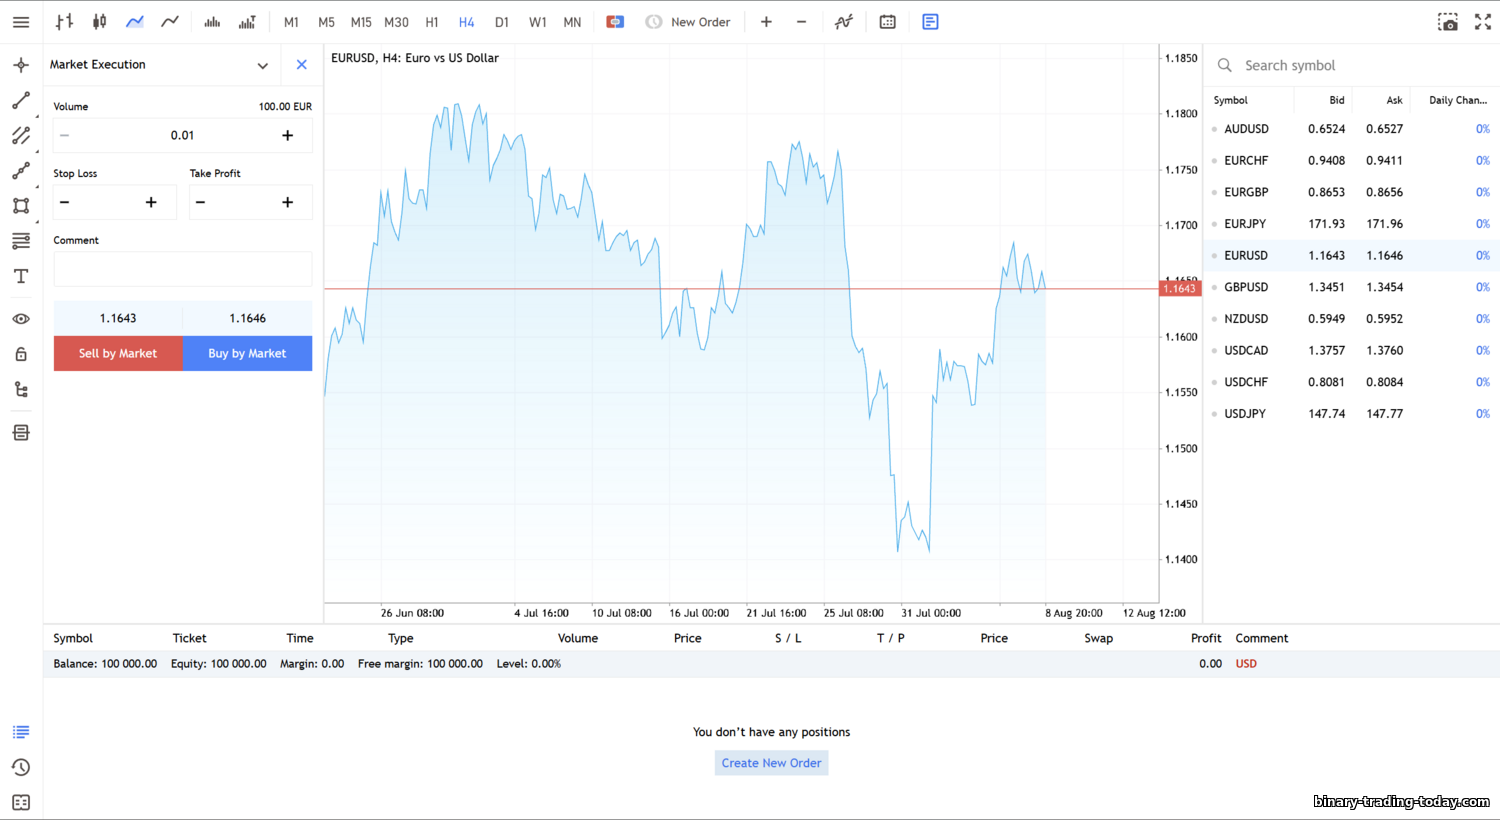Increase the order volume with plus

287,136
